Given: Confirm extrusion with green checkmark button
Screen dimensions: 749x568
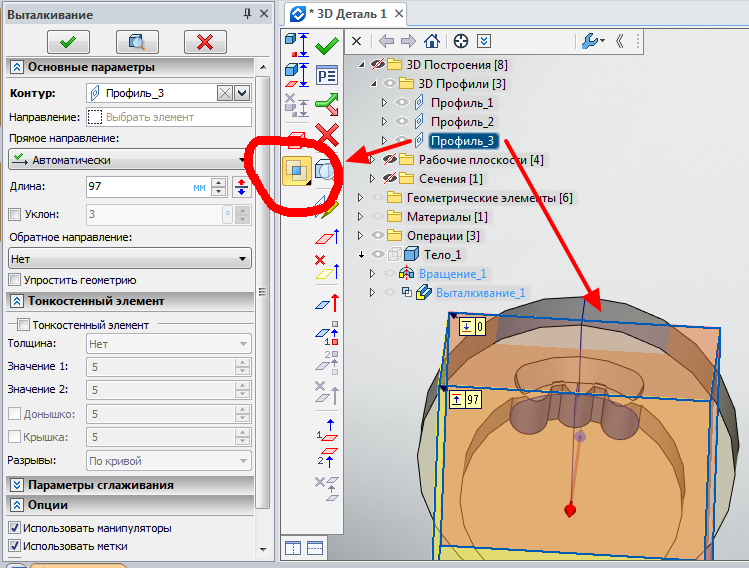Looking at the screenshot, I should [x=68, y=42].
